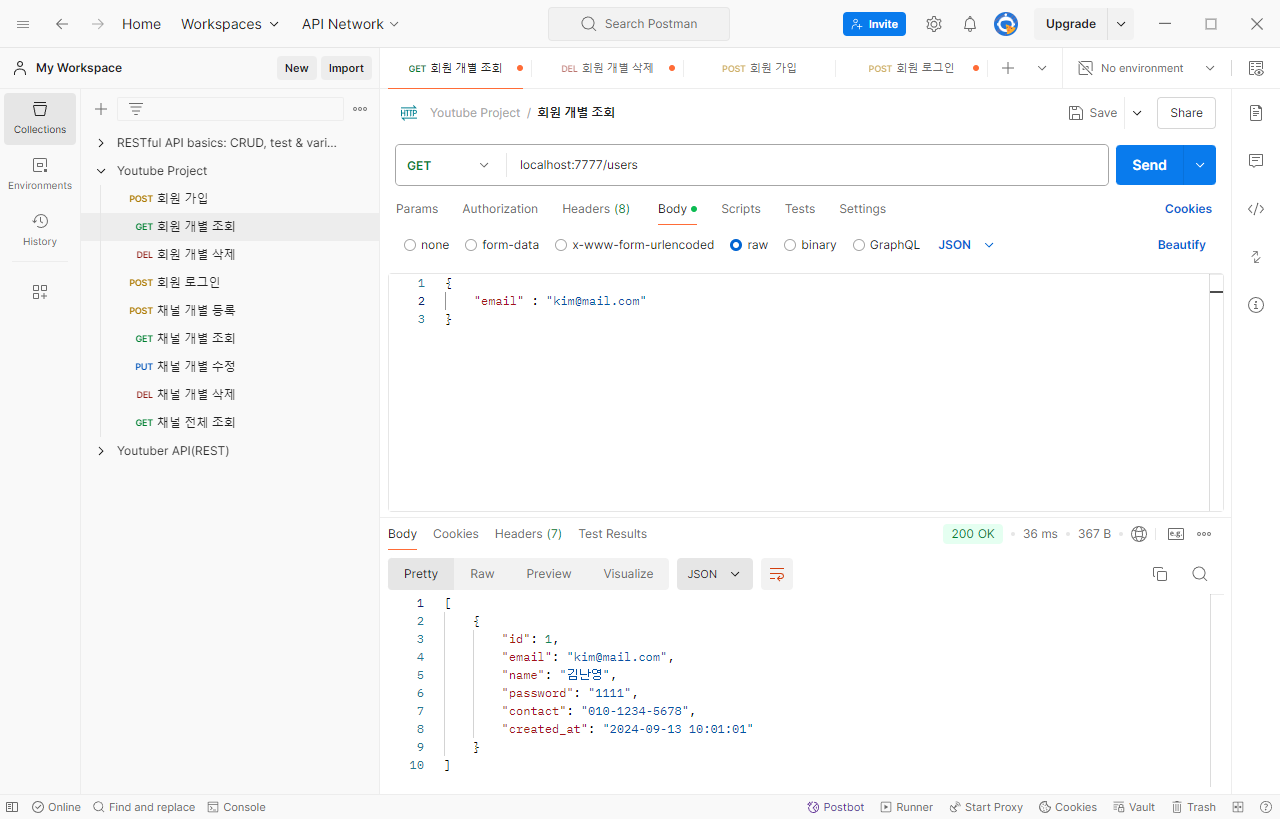This screenshot has width=1280, height=819.
Task: Search within the response body
Action: coord(1200,574)
